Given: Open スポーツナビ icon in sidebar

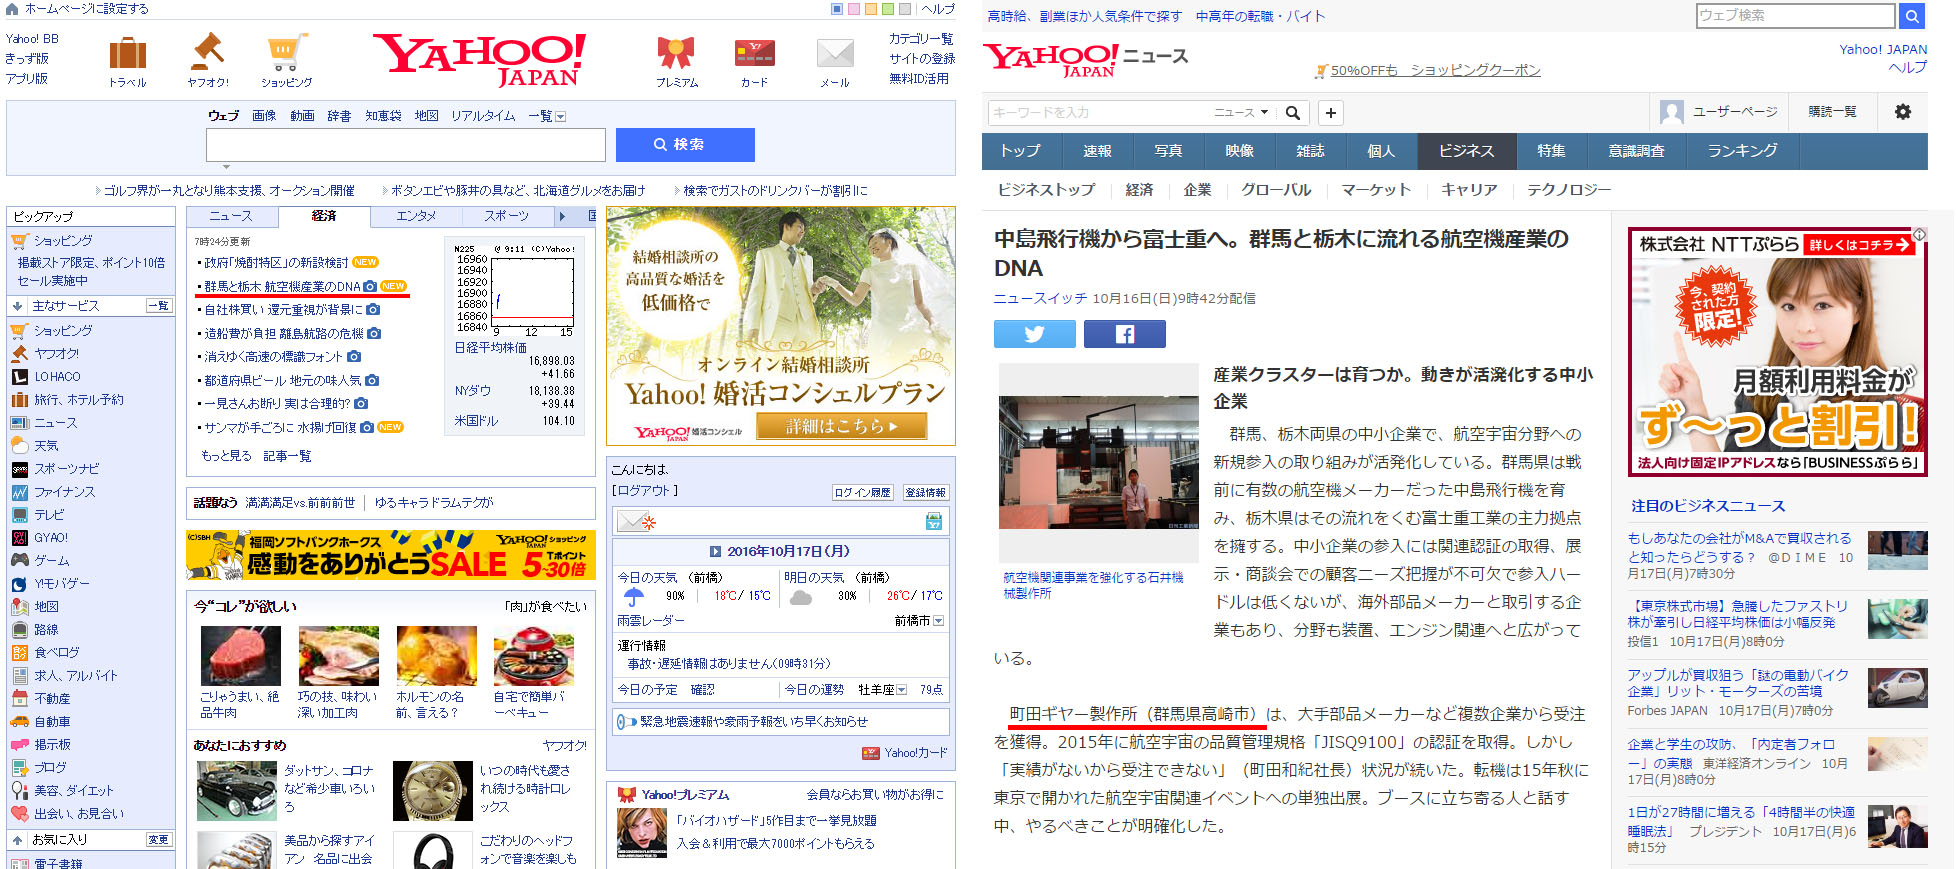Looking at the screenshot, I should pos(20,469).
